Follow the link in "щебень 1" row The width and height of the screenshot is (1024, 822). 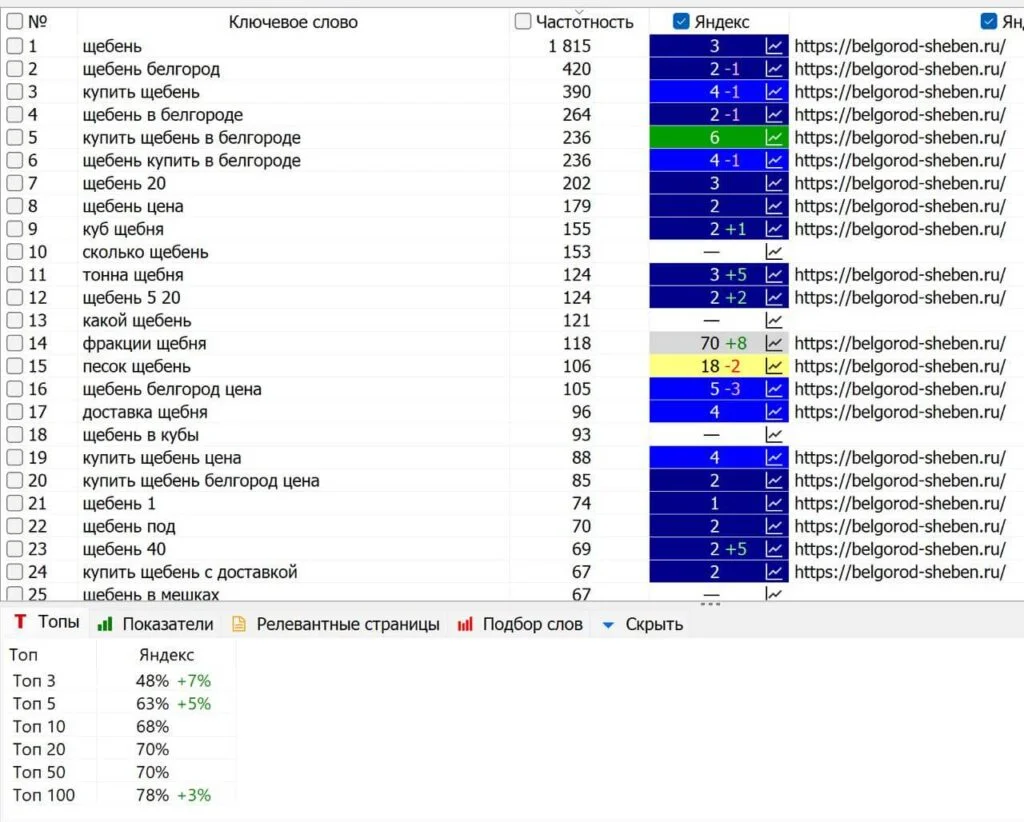click(899, 503)
